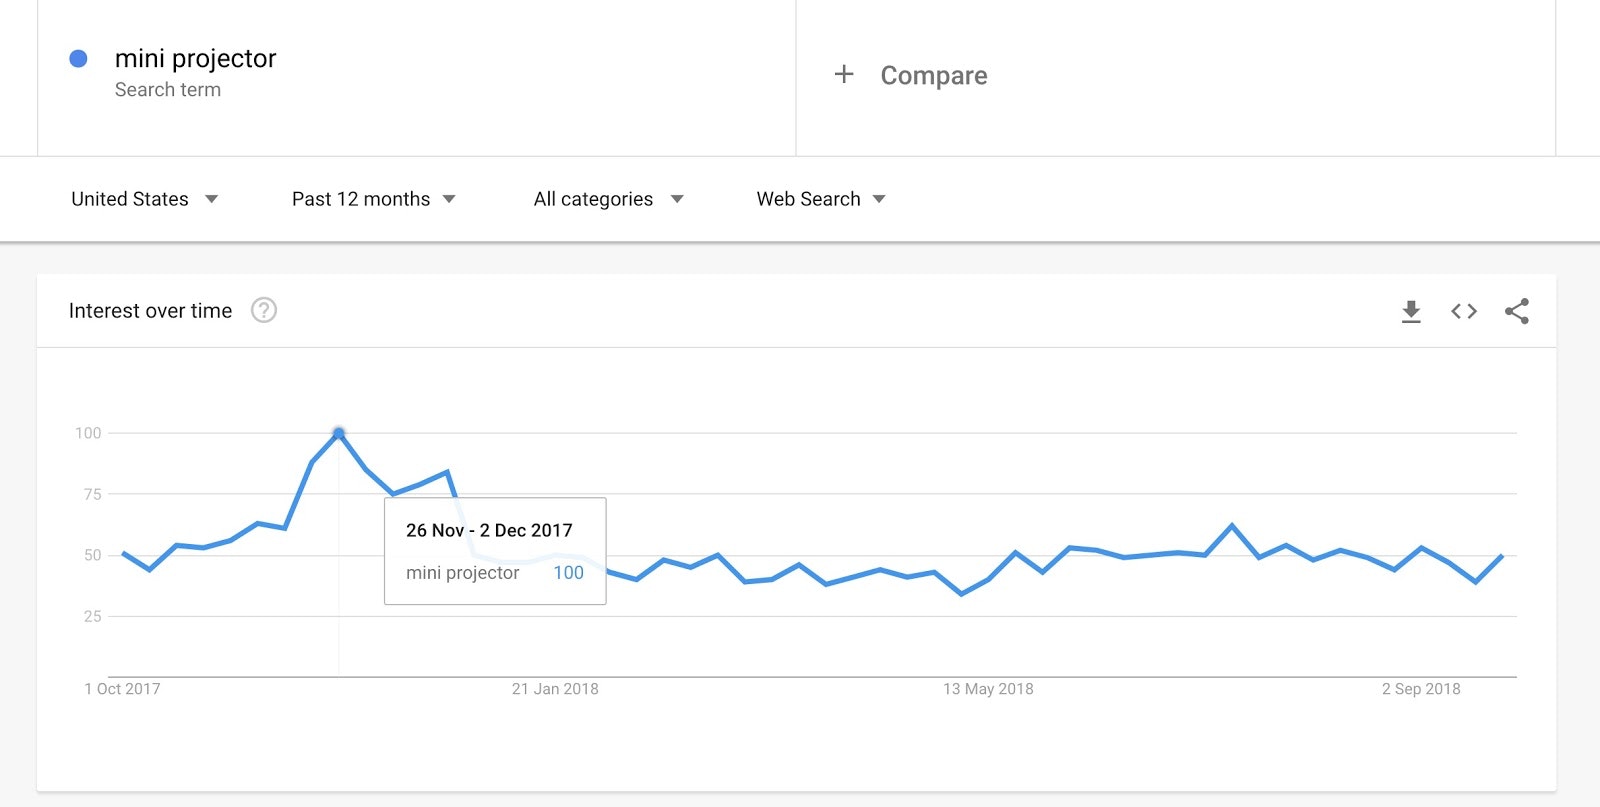1600x807 pixels.
Task: Click the blue mini projector color dot
Action: [x=78, y=59]
